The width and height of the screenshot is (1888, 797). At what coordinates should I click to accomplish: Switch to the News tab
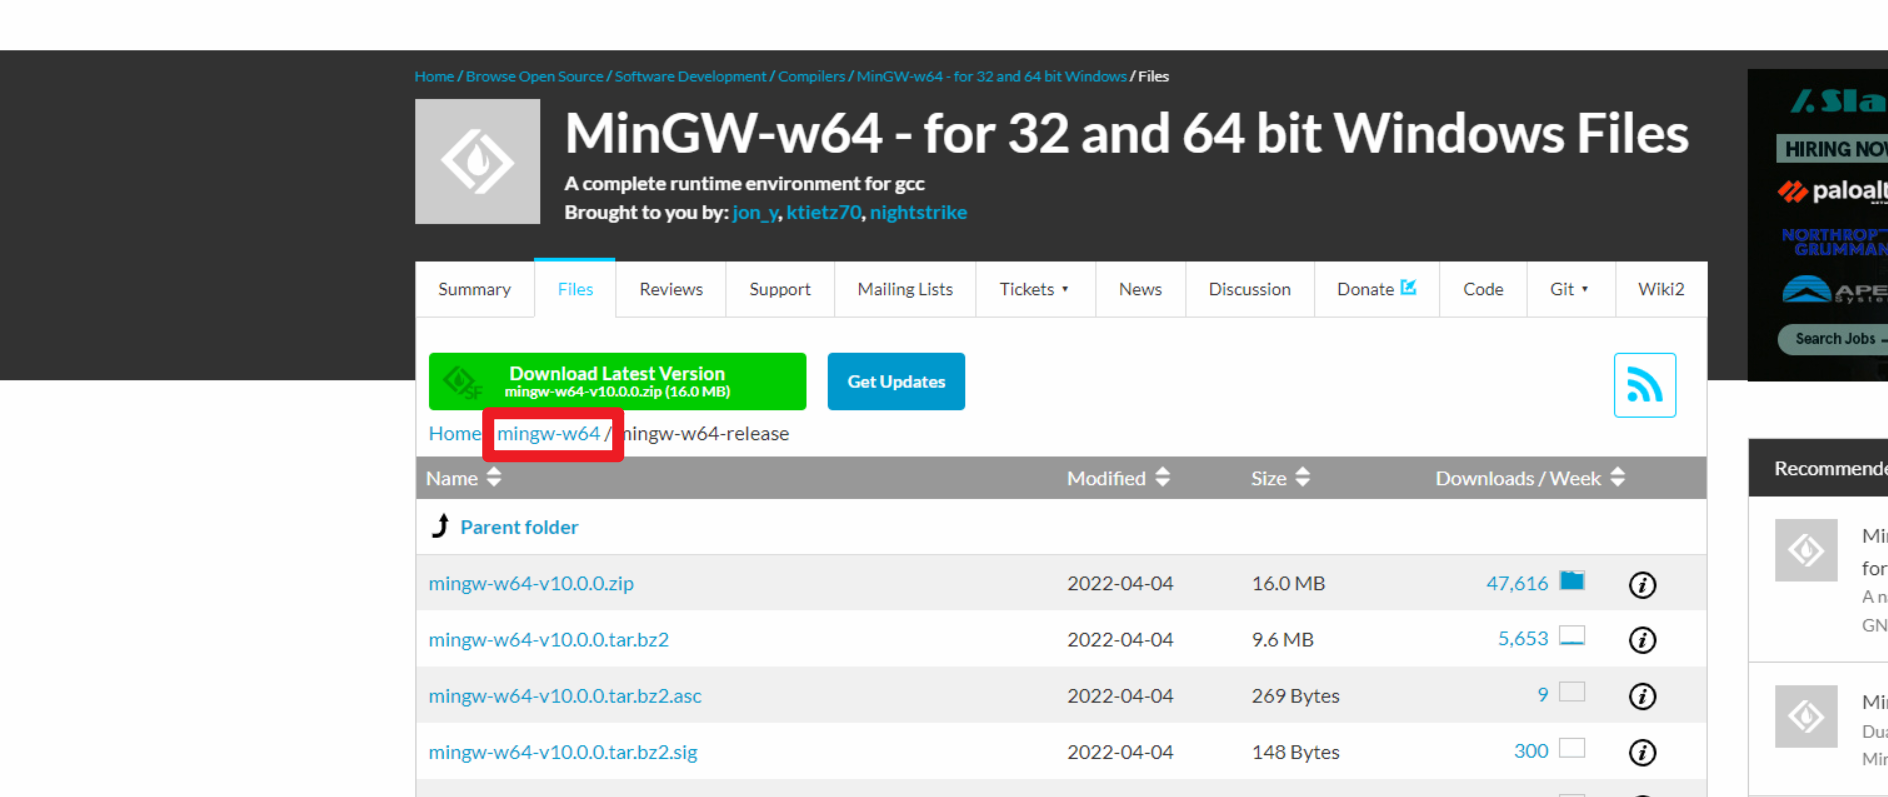click(x=1140, y=289)
